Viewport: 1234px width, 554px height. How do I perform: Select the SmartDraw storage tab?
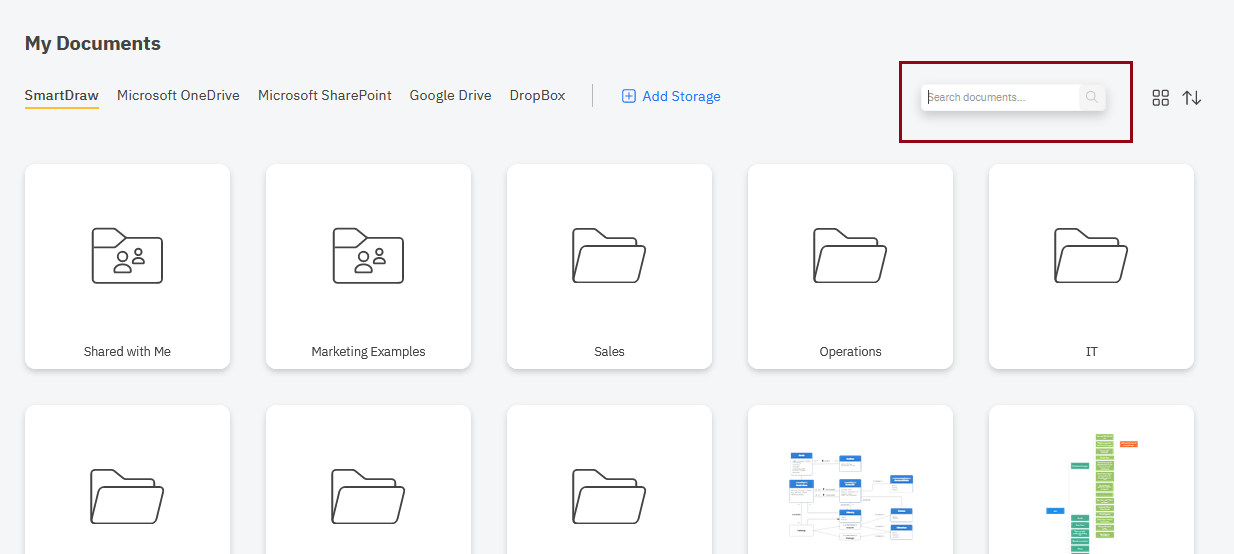pyautogui.click(x=62, y=96)
